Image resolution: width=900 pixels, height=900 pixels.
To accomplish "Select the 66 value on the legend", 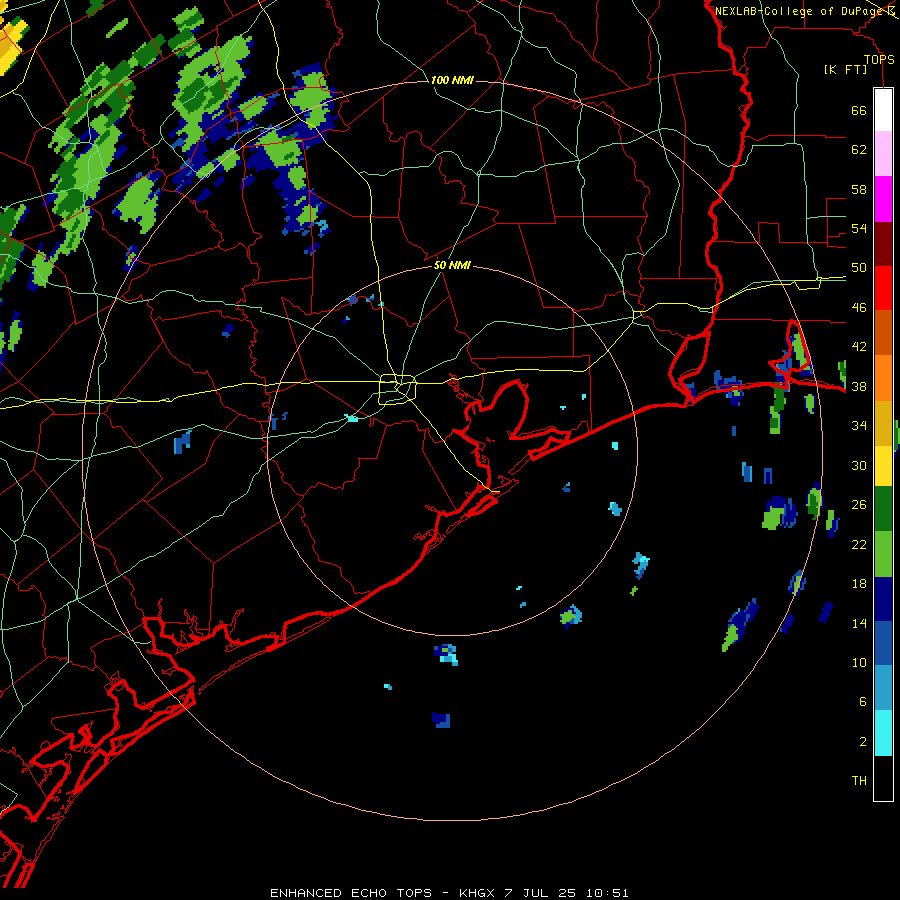I will point(859,110).
